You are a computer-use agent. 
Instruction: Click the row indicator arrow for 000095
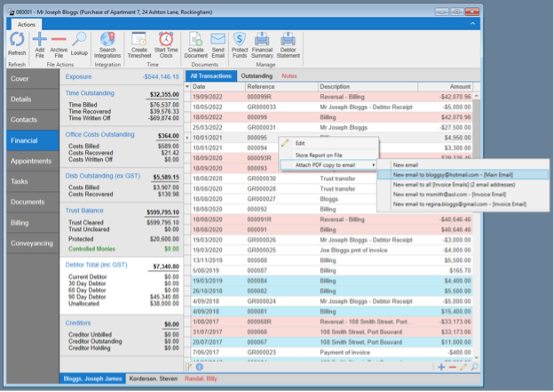point(187,138)
